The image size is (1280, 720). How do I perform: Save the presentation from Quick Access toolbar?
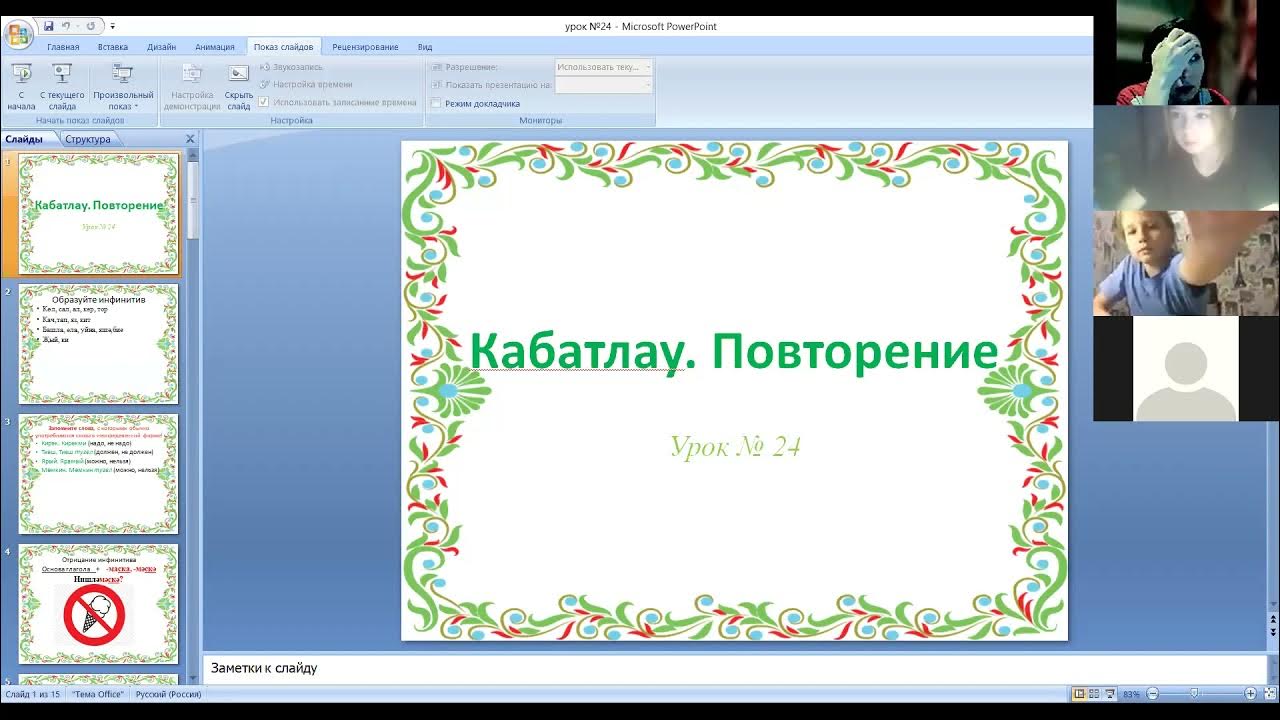click(x=48, y=26)
